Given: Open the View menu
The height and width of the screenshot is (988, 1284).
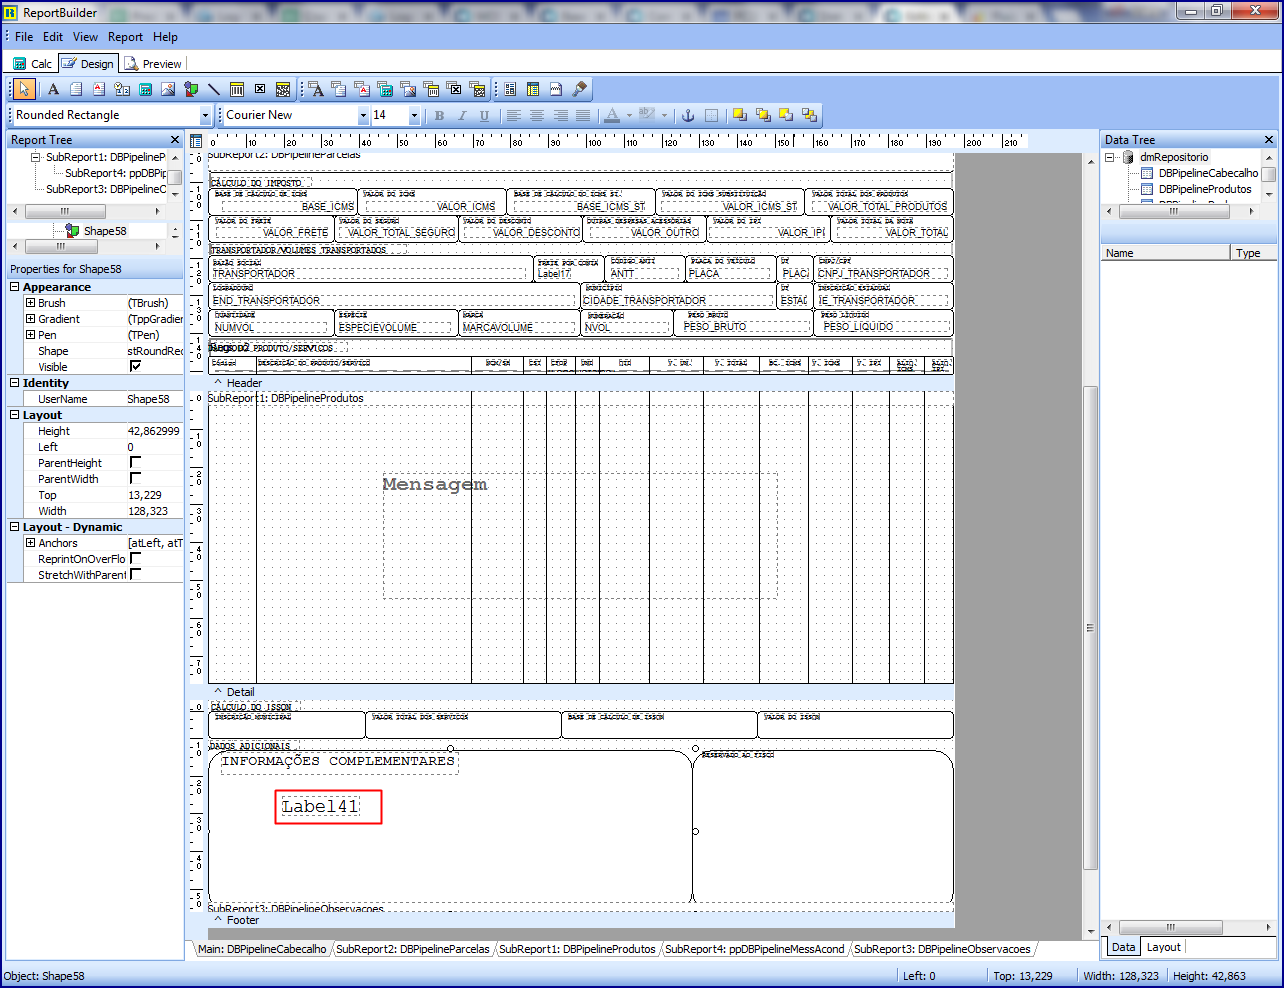Looking at the screenshot, I should click(x=85, y=37).
